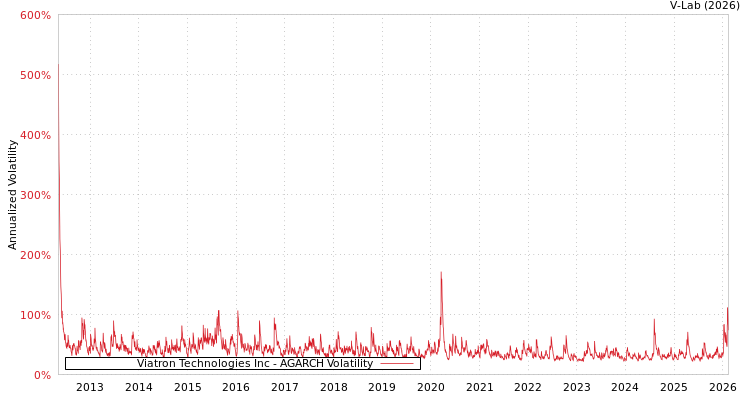
Task: Click the V-Lab (2026) credit text
Action: pyautogui.click(x=705, y=5)
